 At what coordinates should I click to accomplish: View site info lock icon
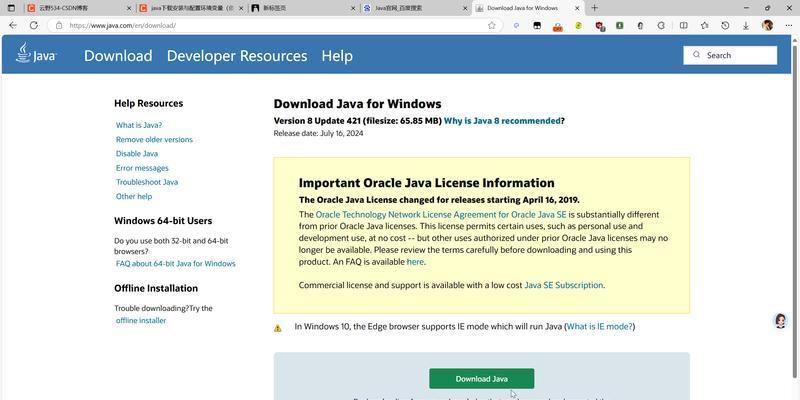point(59,25)
